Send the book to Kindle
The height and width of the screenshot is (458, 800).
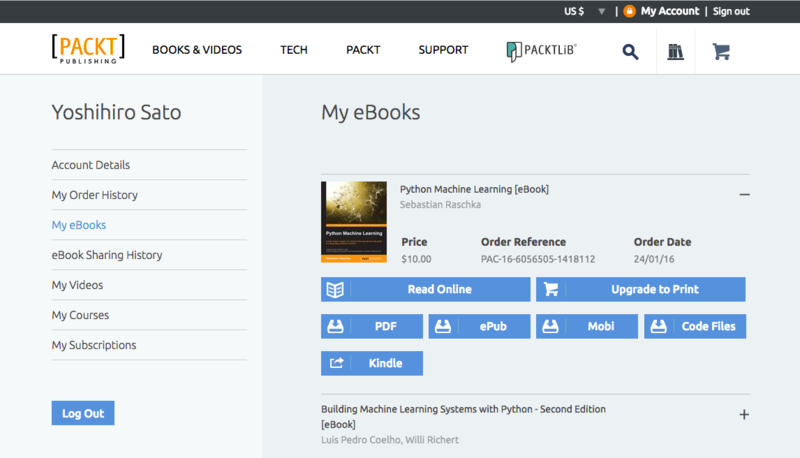coord(372,363)
